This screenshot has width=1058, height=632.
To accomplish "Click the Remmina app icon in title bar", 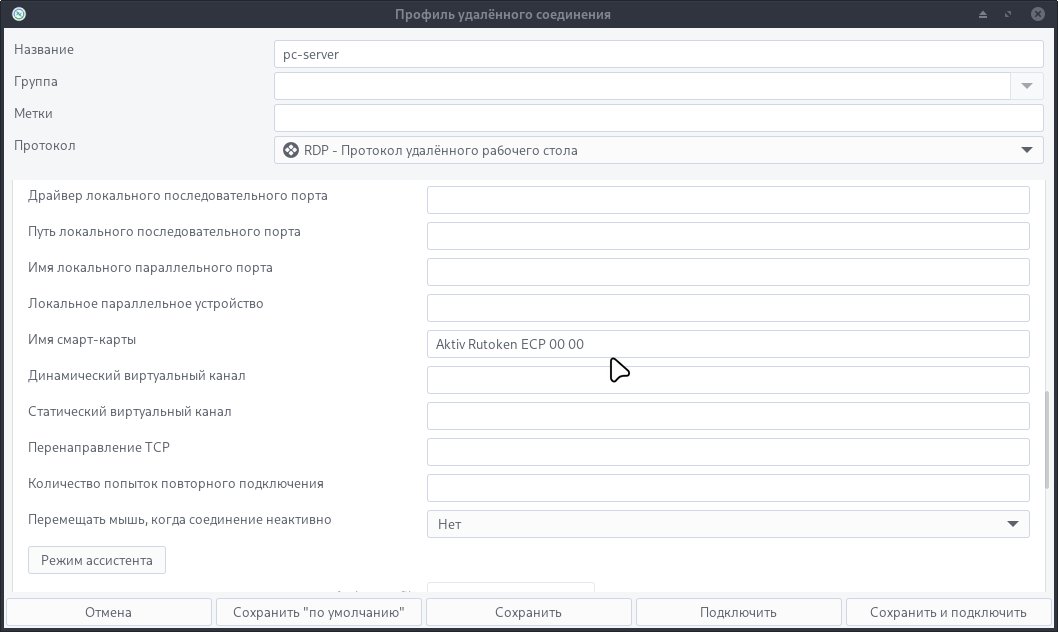I will [18, 14].
